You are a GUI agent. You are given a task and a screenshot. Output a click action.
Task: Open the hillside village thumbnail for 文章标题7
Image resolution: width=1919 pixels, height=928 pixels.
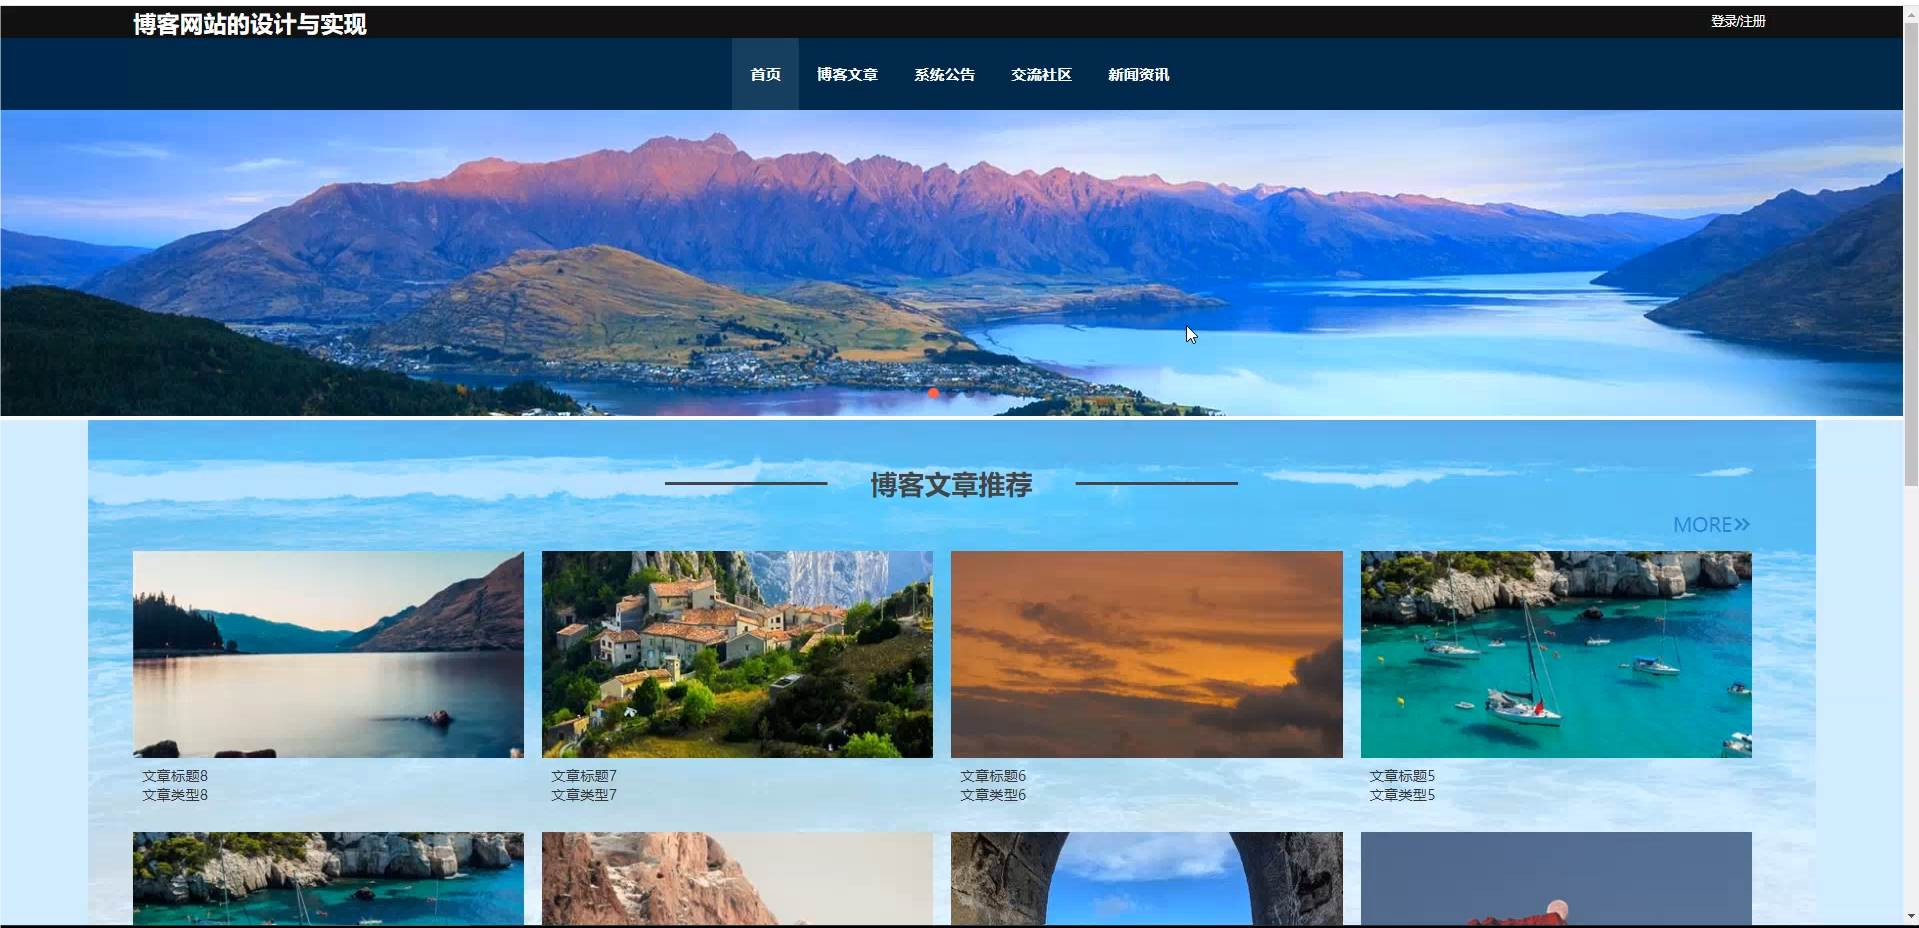pyautogui.click(x=737, y=654)
